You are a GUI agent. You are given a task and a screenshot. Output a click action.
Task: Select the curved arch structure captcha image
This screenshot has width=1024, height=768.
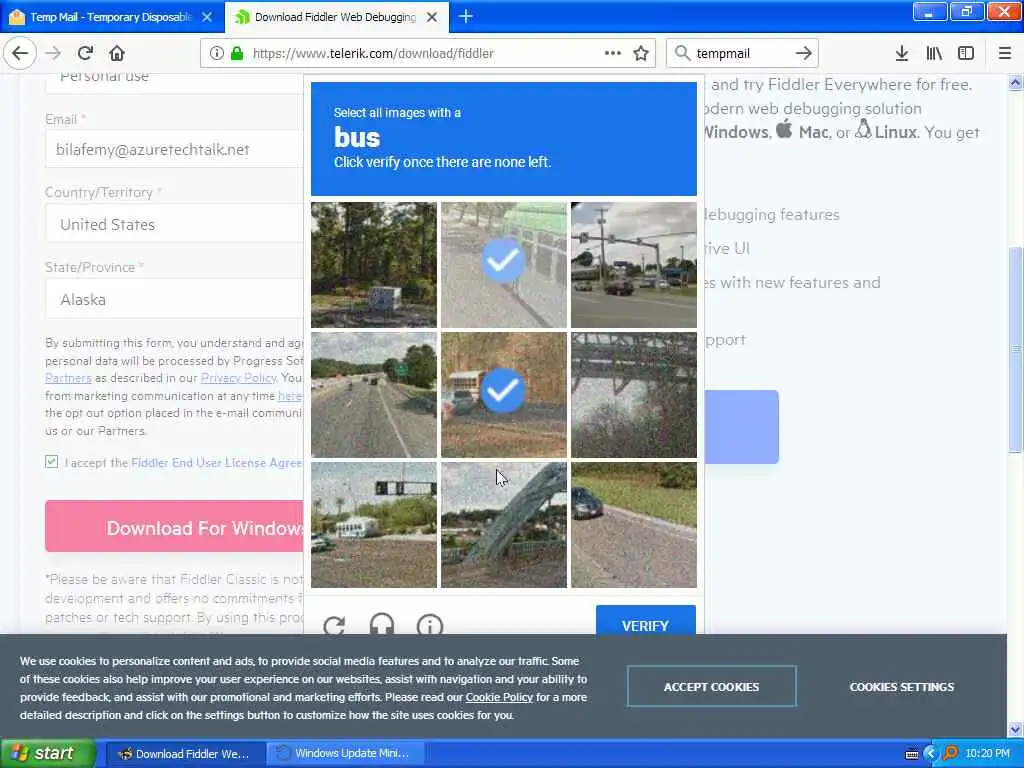[504, 525]
